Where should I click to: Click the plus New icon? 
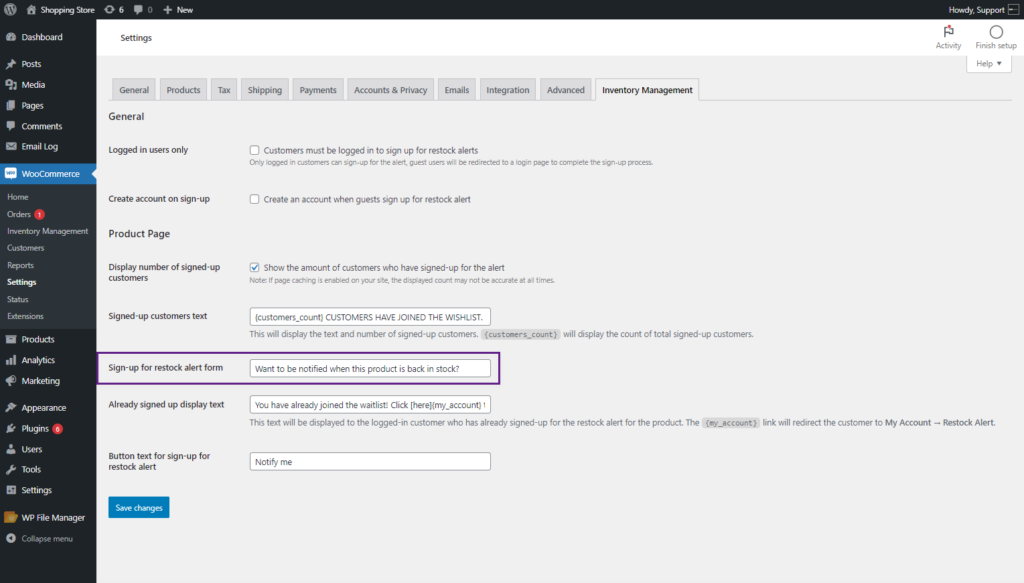coord(167,10)
